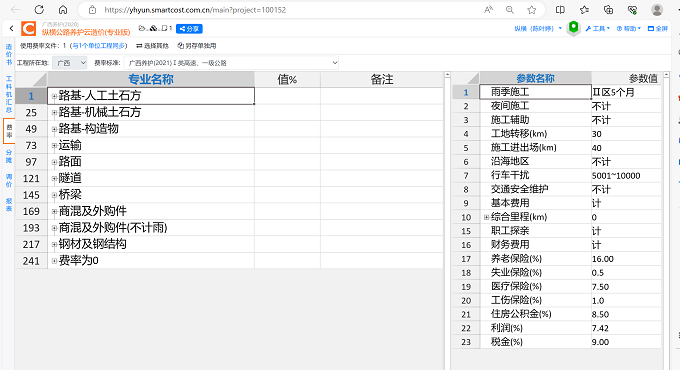The height and width of the screenshot is (370, 680).
Task: Expand the 运输 row
Action: pyautogui.click(x=54, y=146)
